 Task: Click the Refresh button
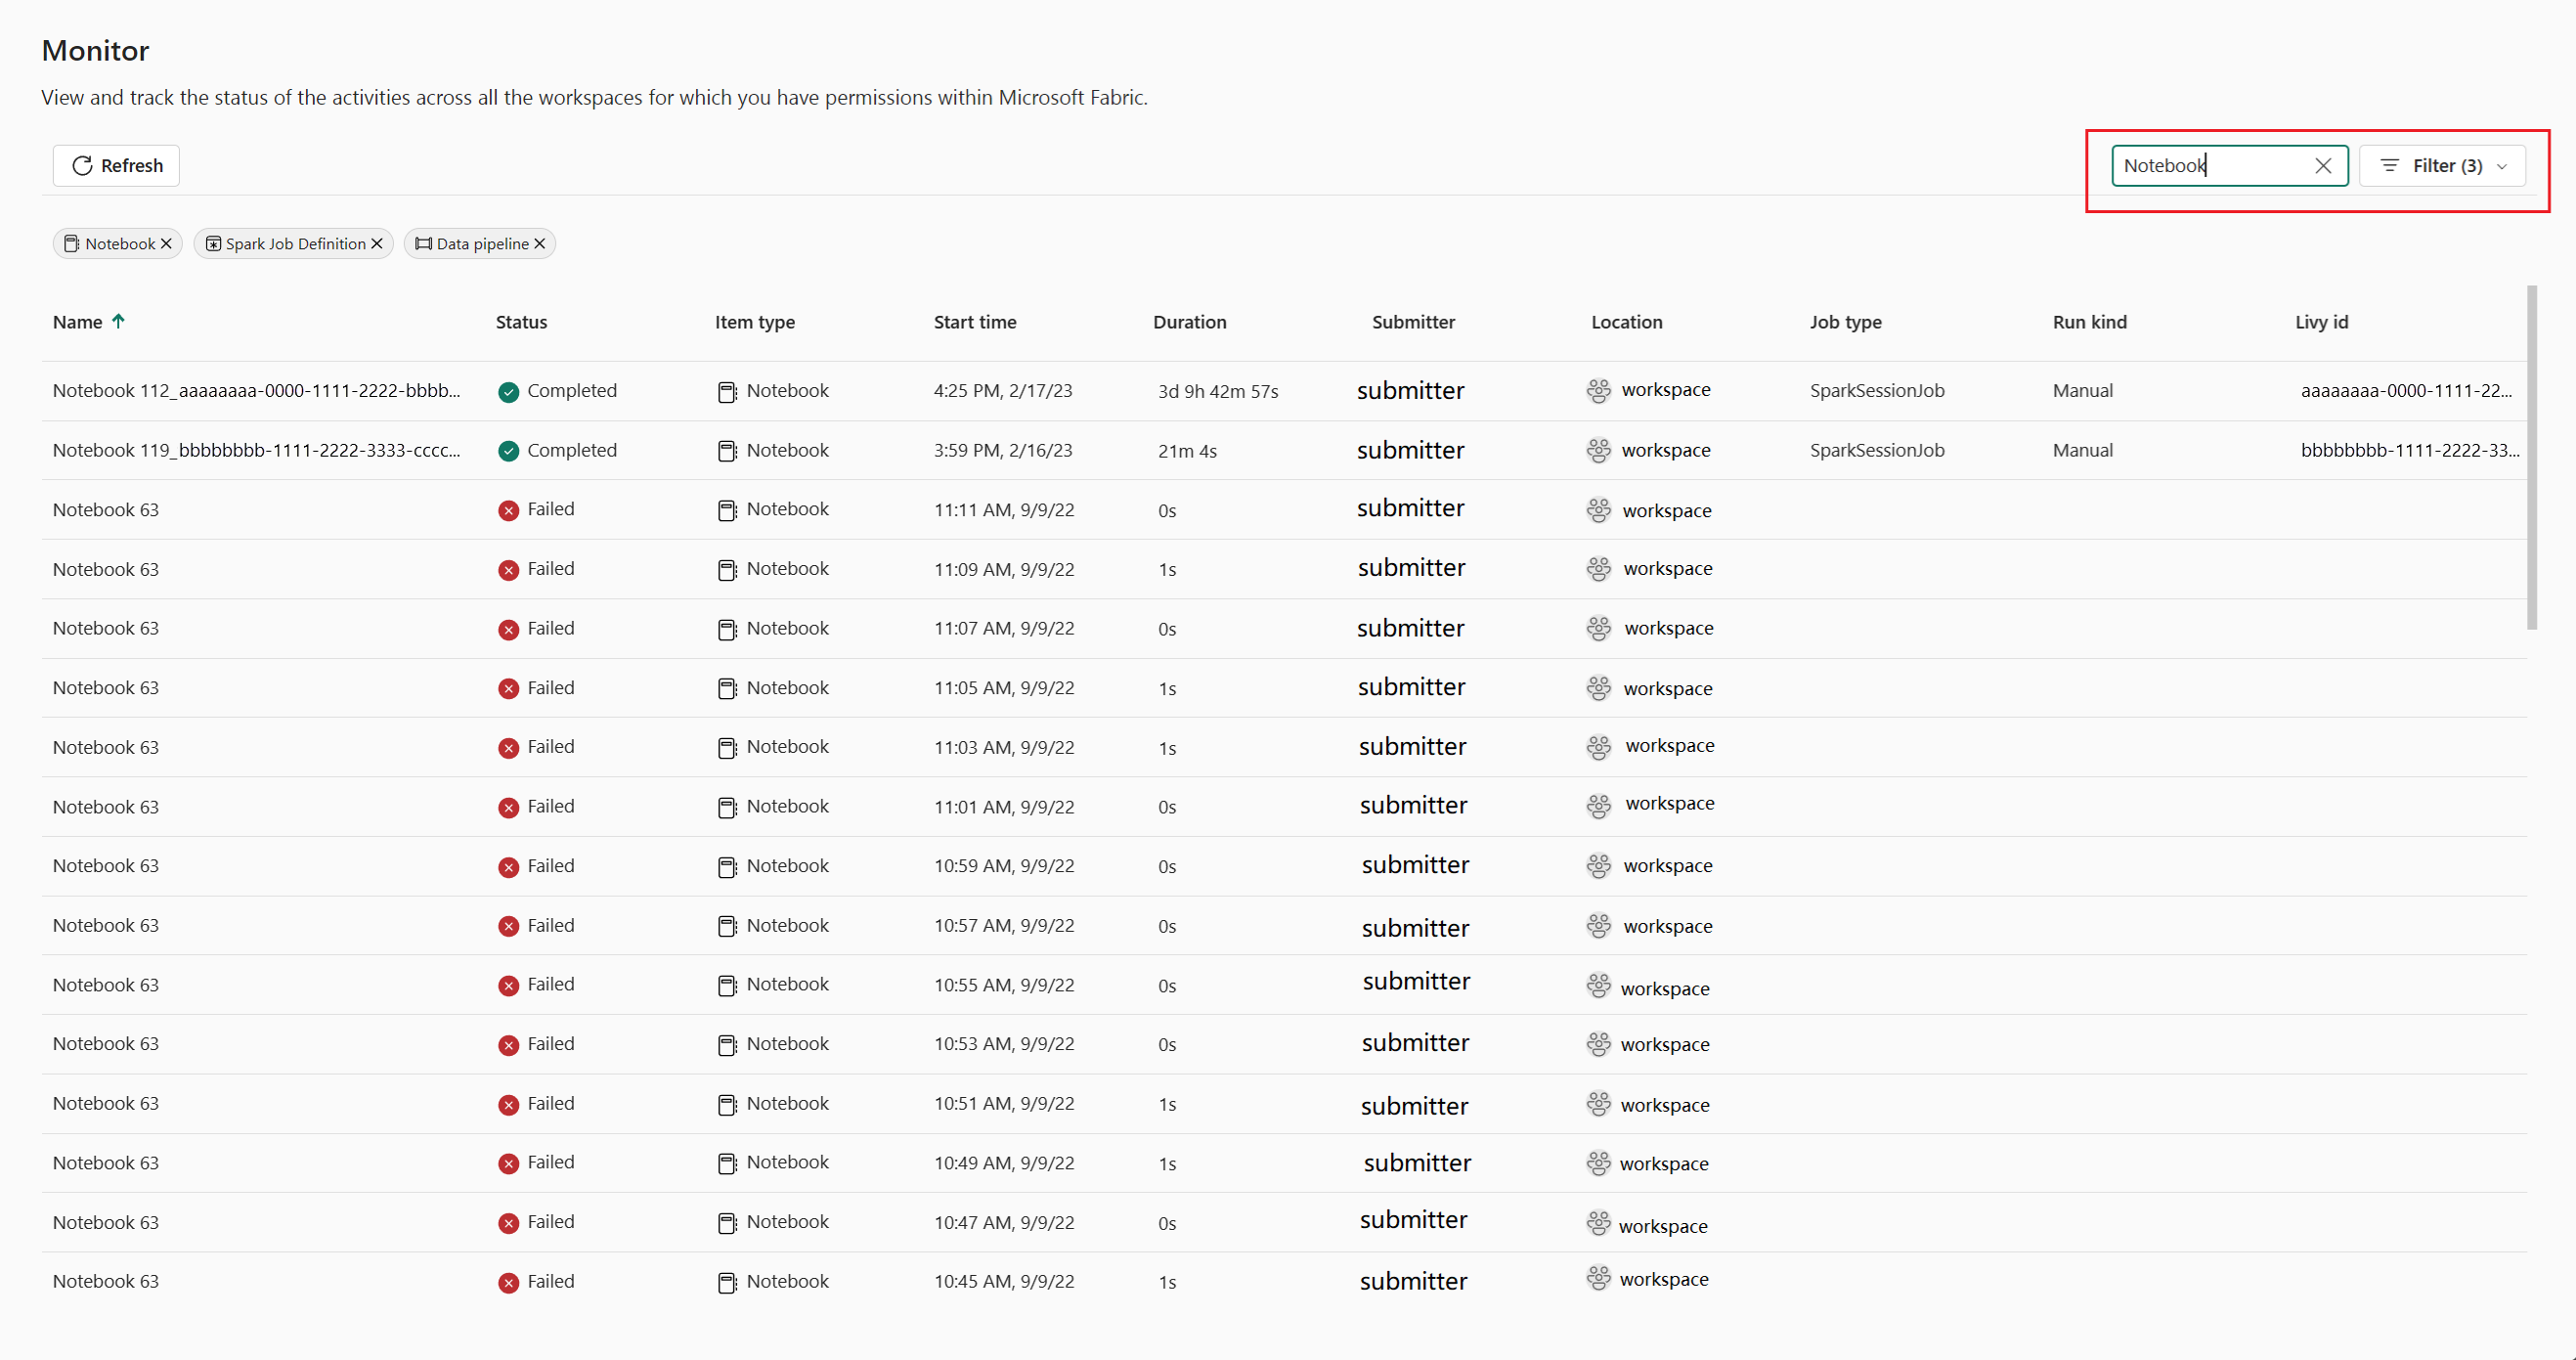116,165
